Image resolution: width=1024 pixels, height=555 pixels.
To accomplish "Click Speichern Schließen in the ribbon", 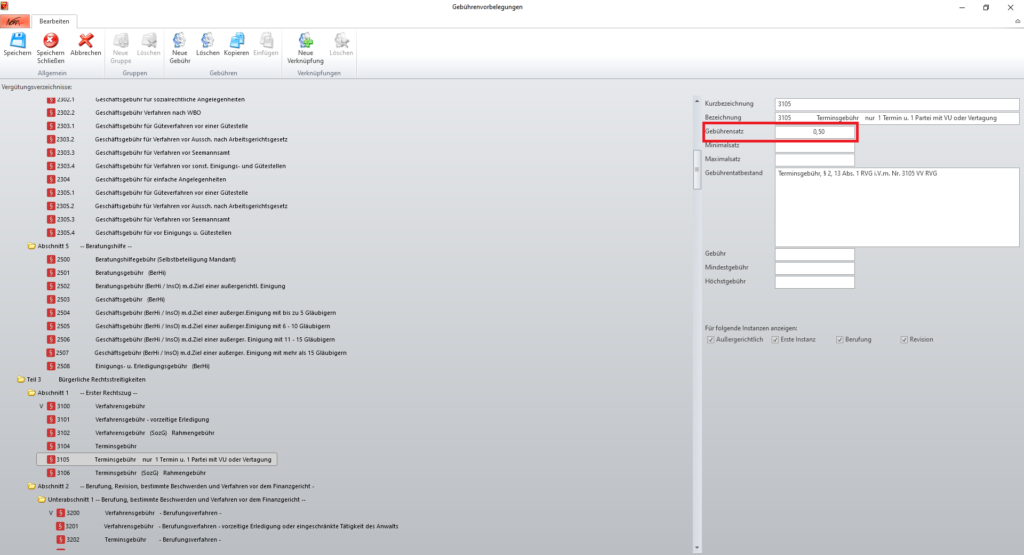I will click(x=50, y=46).
